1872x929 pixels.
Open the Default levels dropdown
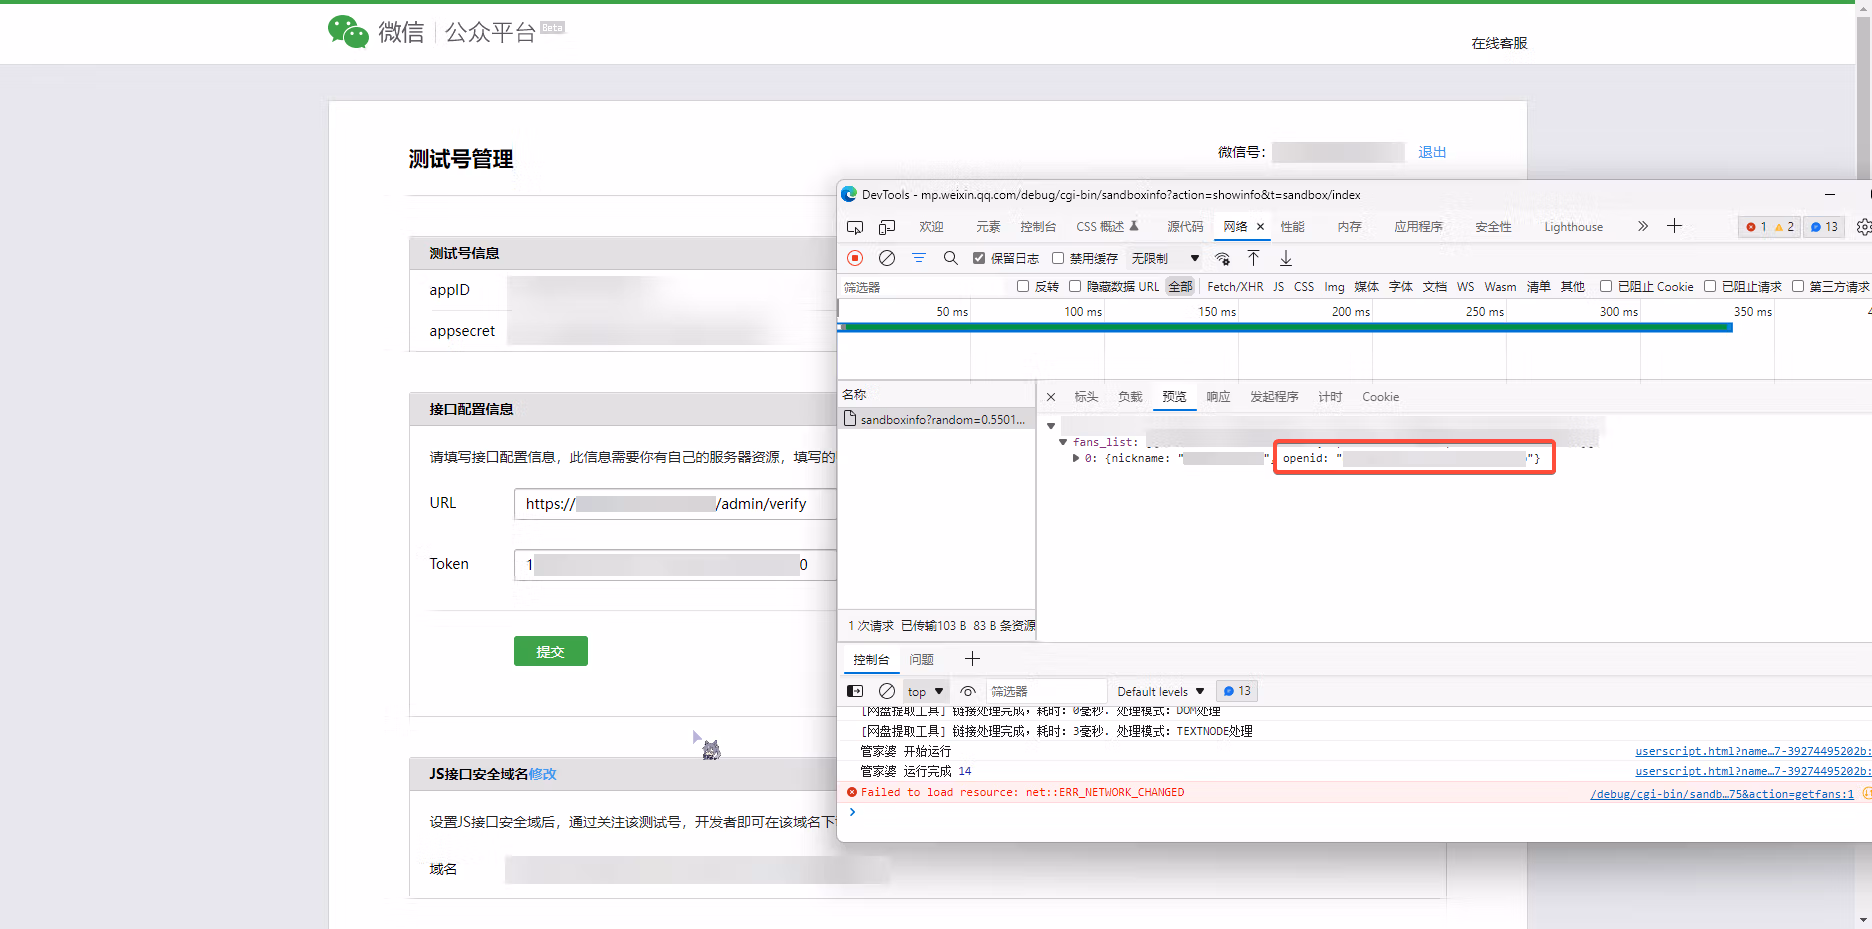[x=1161, y=691]
